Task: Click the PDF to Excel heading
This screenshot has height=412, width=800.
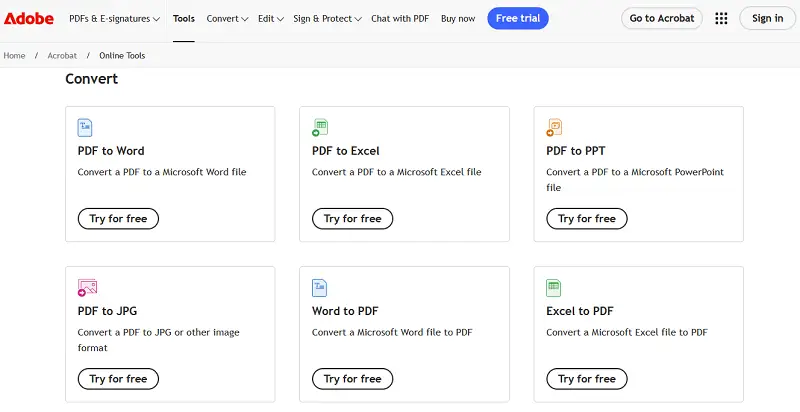Action: pyautogui.click(x=345, y=151)
